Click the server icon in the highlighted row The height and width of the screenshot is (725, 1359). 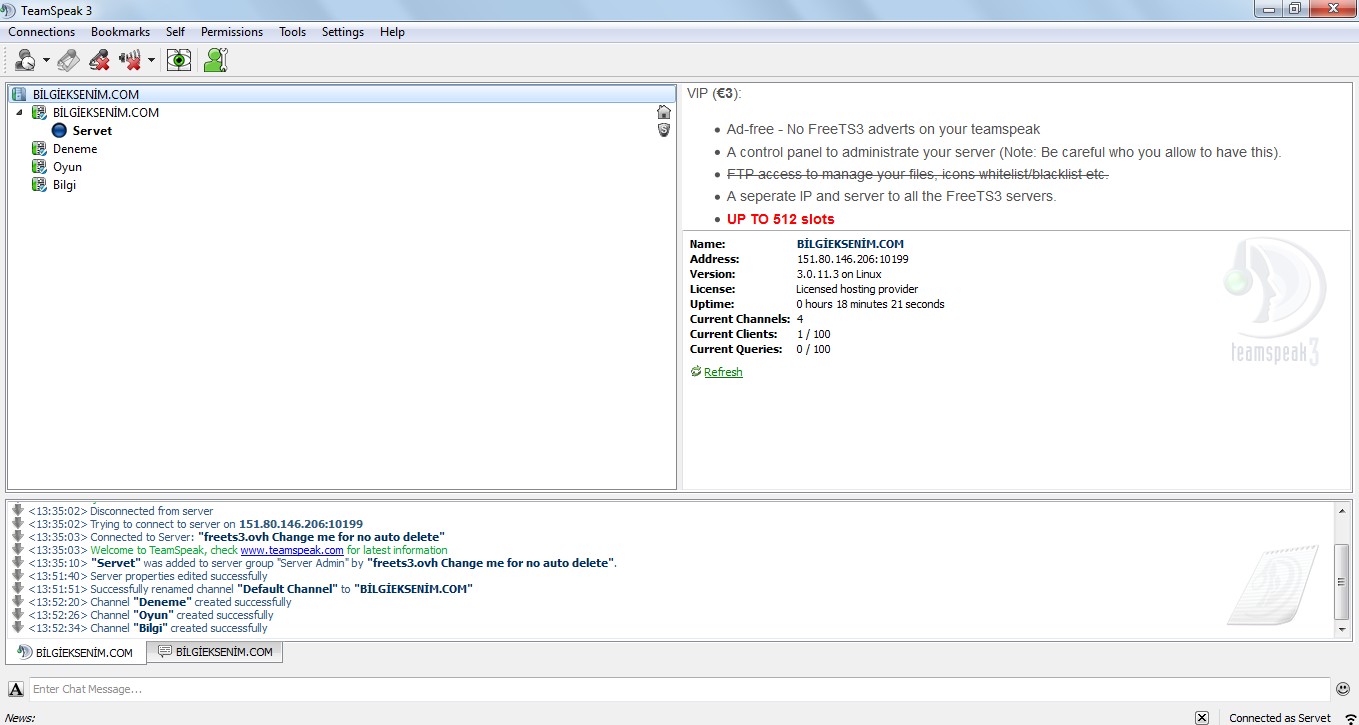pos(19,94)
